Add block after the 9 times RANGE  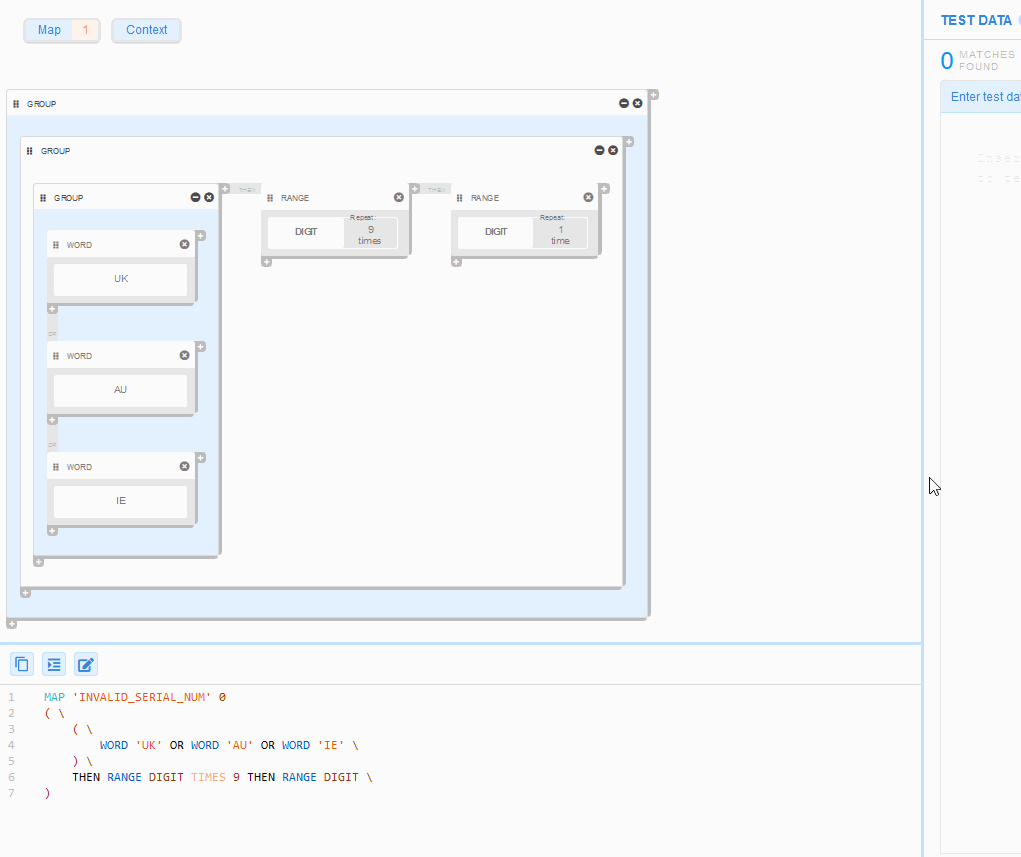click(x=415, y=189)
